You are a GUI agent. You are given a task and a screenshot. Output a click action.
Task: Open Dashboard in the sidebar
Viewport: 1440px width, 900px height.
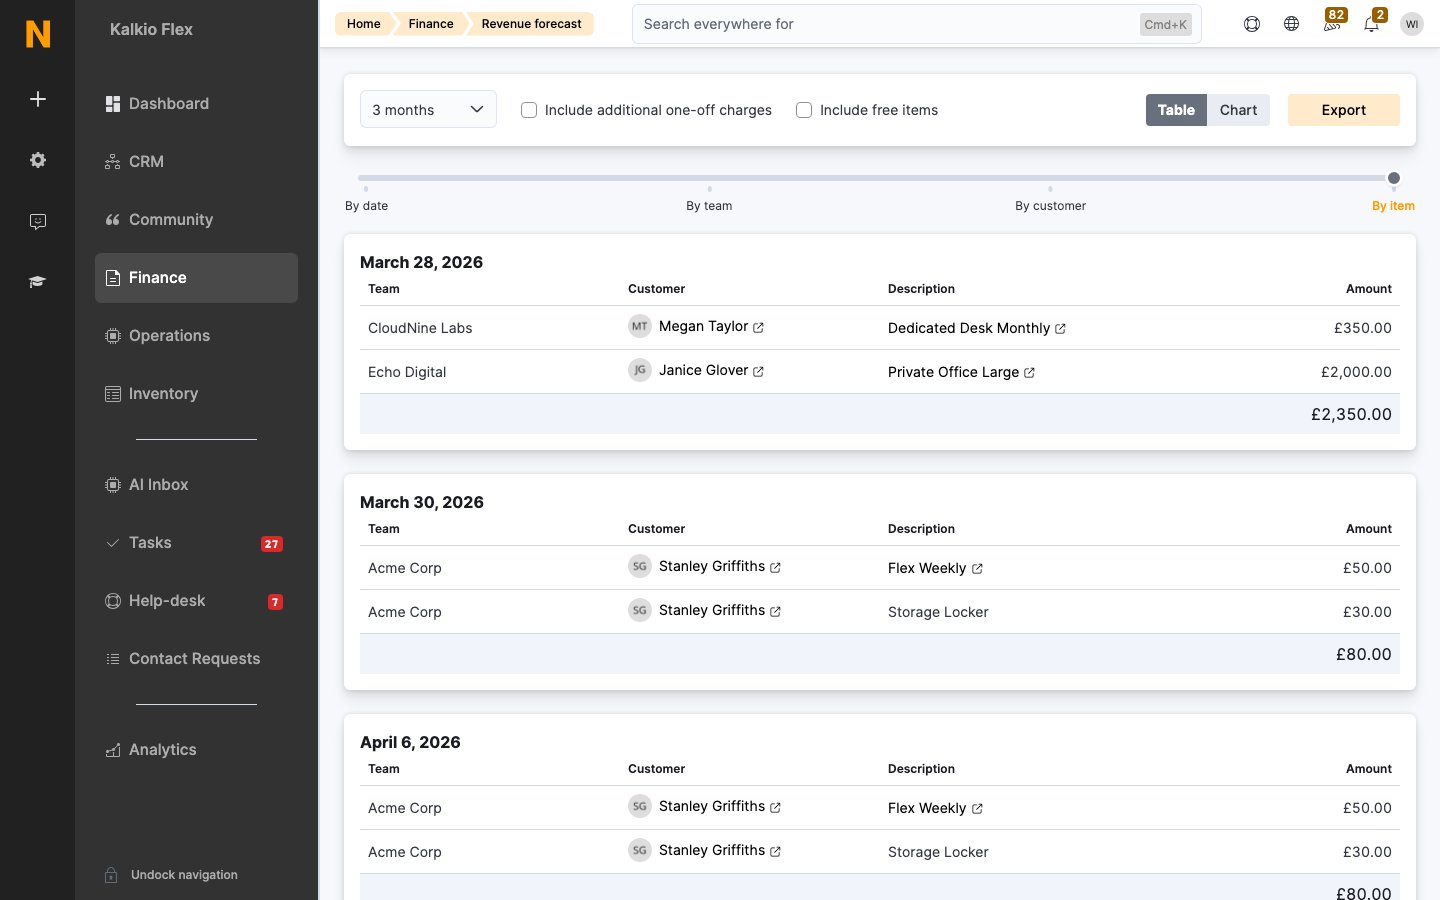[x=196, y=104]
